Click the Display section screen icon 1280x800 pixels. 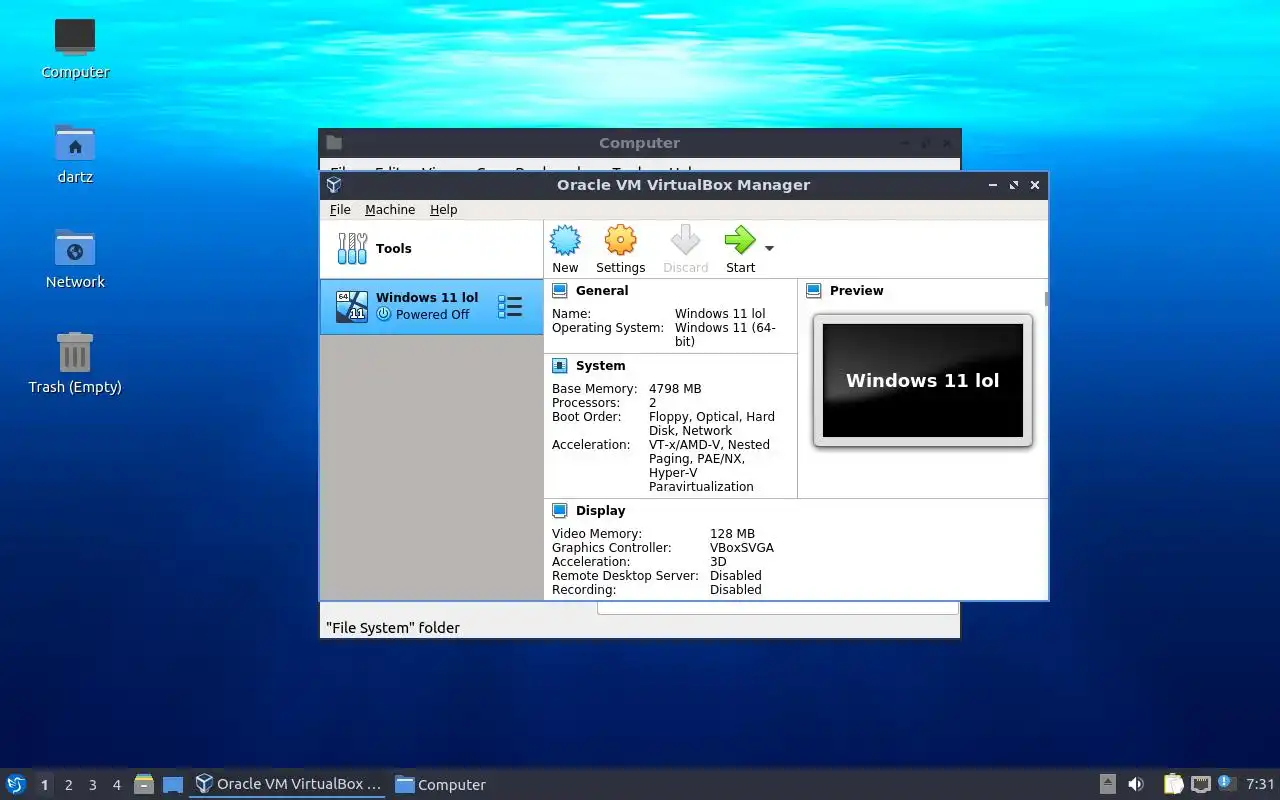click(x=560, y=511)
